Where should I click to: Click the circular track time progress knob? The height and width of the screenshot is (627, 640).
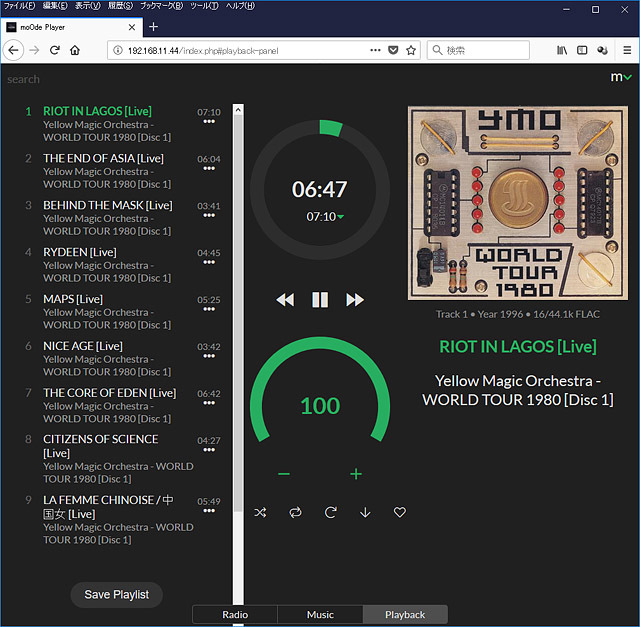pyautogui.click(x=320, y=189)
